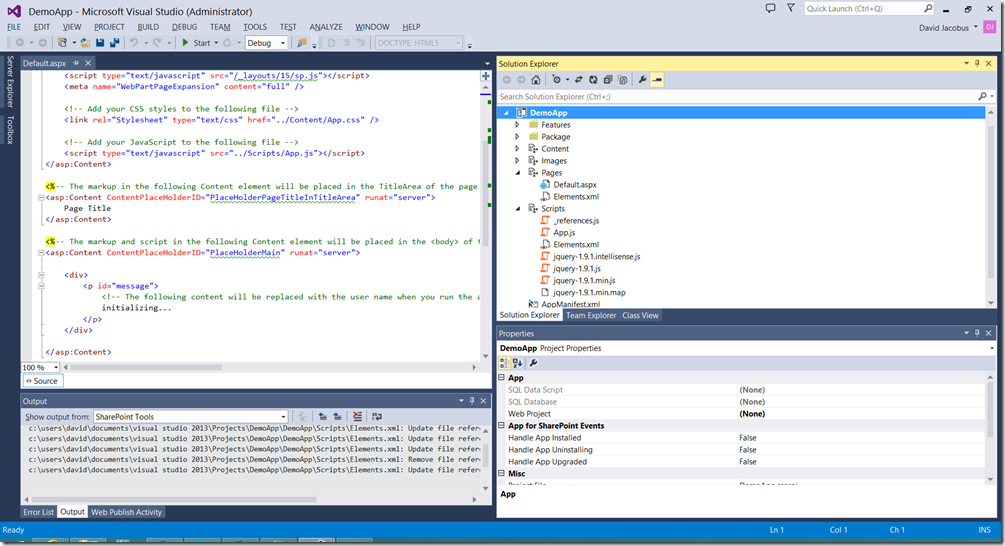This screenshot has height=546, width=1005.
Task: Open the ANALYZE menu
Action: click(326, 27)
